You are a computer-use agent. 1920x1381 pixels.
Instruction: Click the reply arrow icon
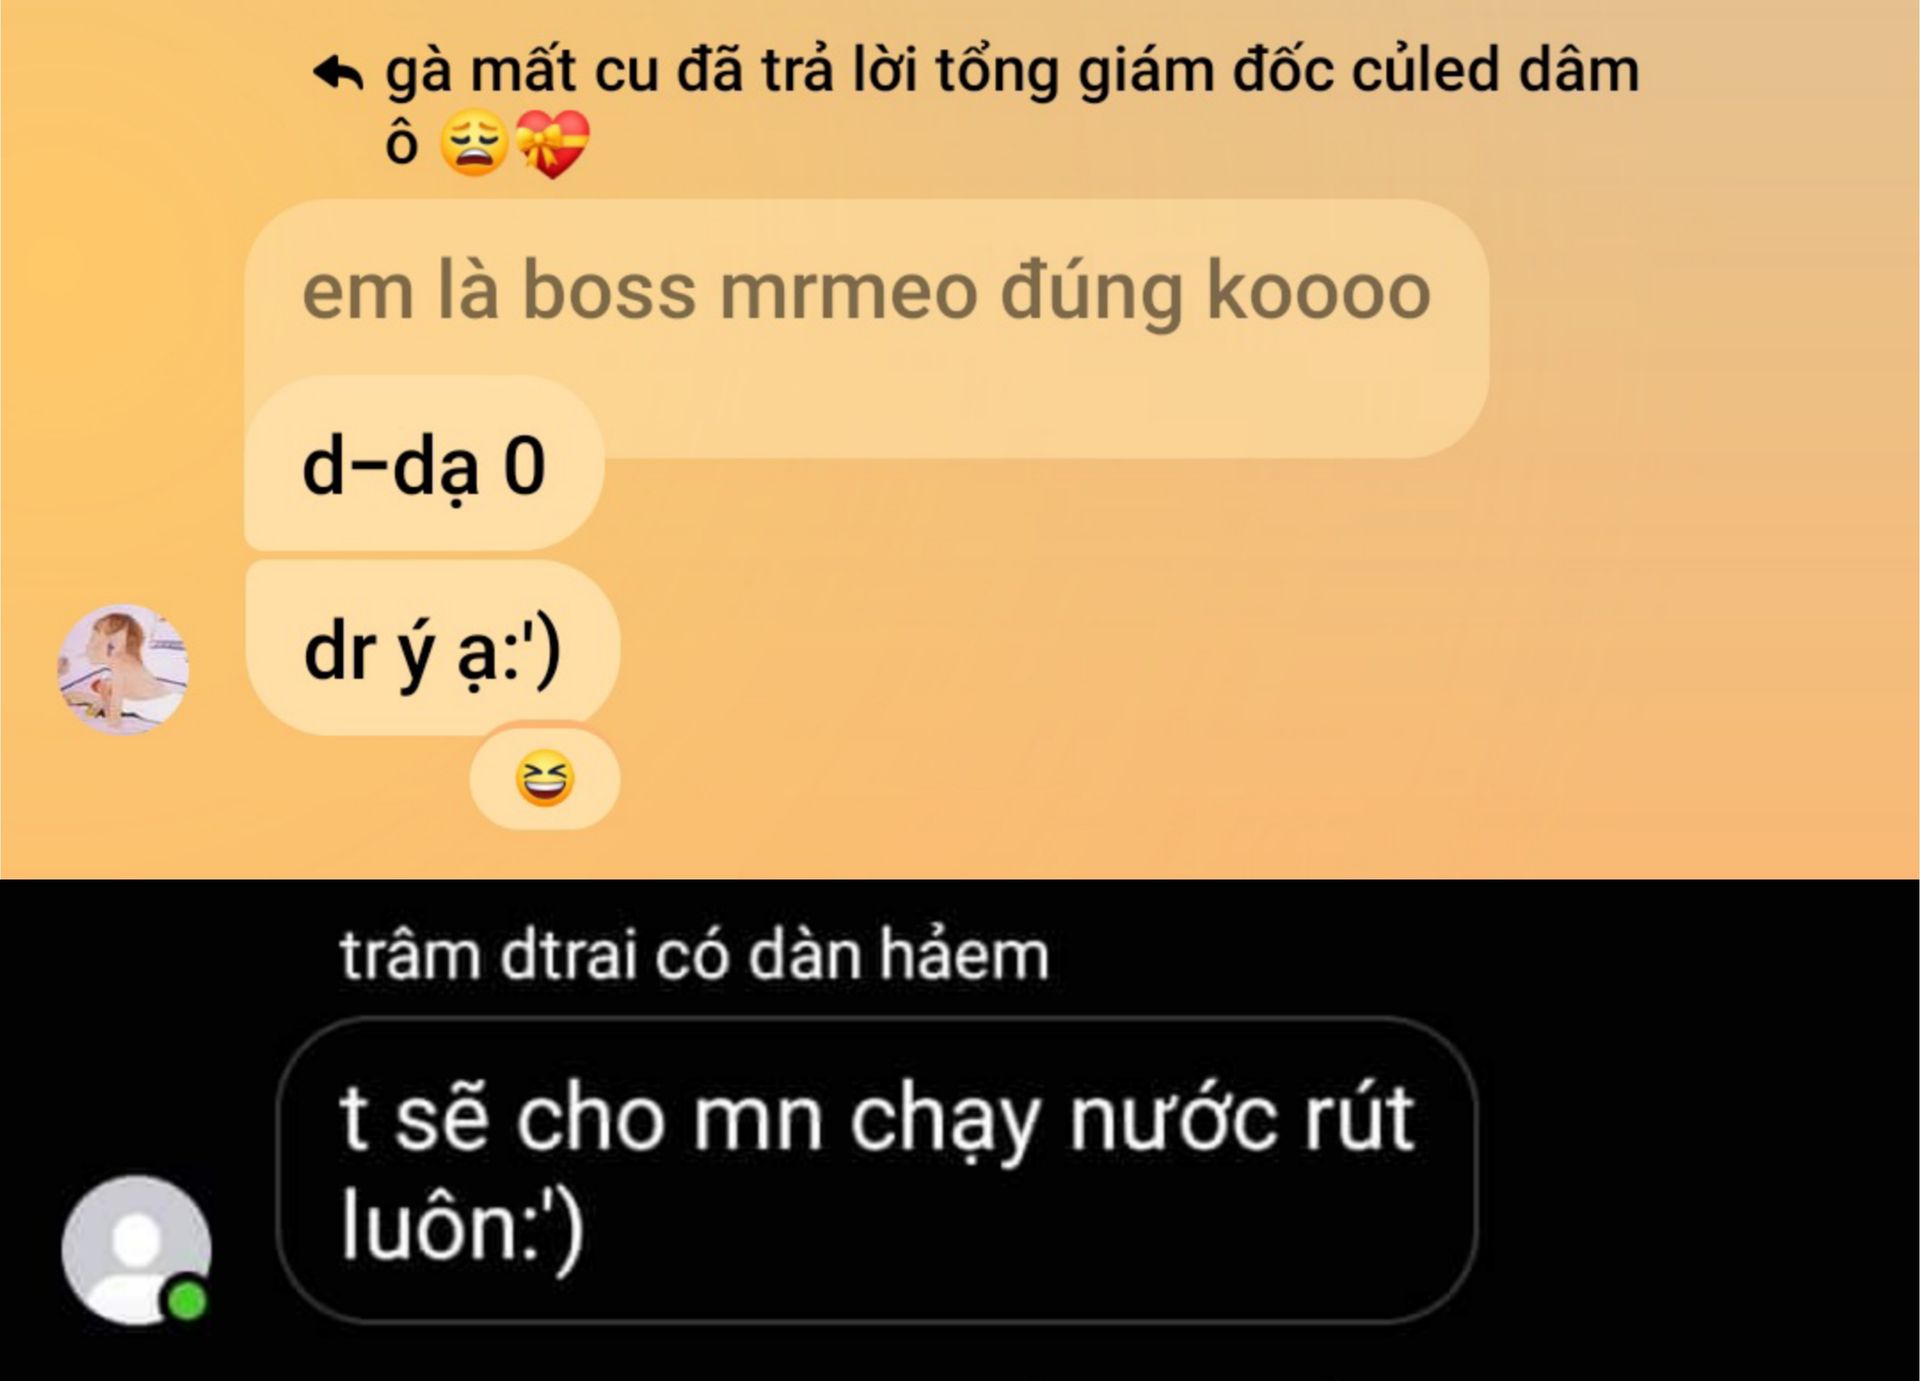click(x=338, y=72)
